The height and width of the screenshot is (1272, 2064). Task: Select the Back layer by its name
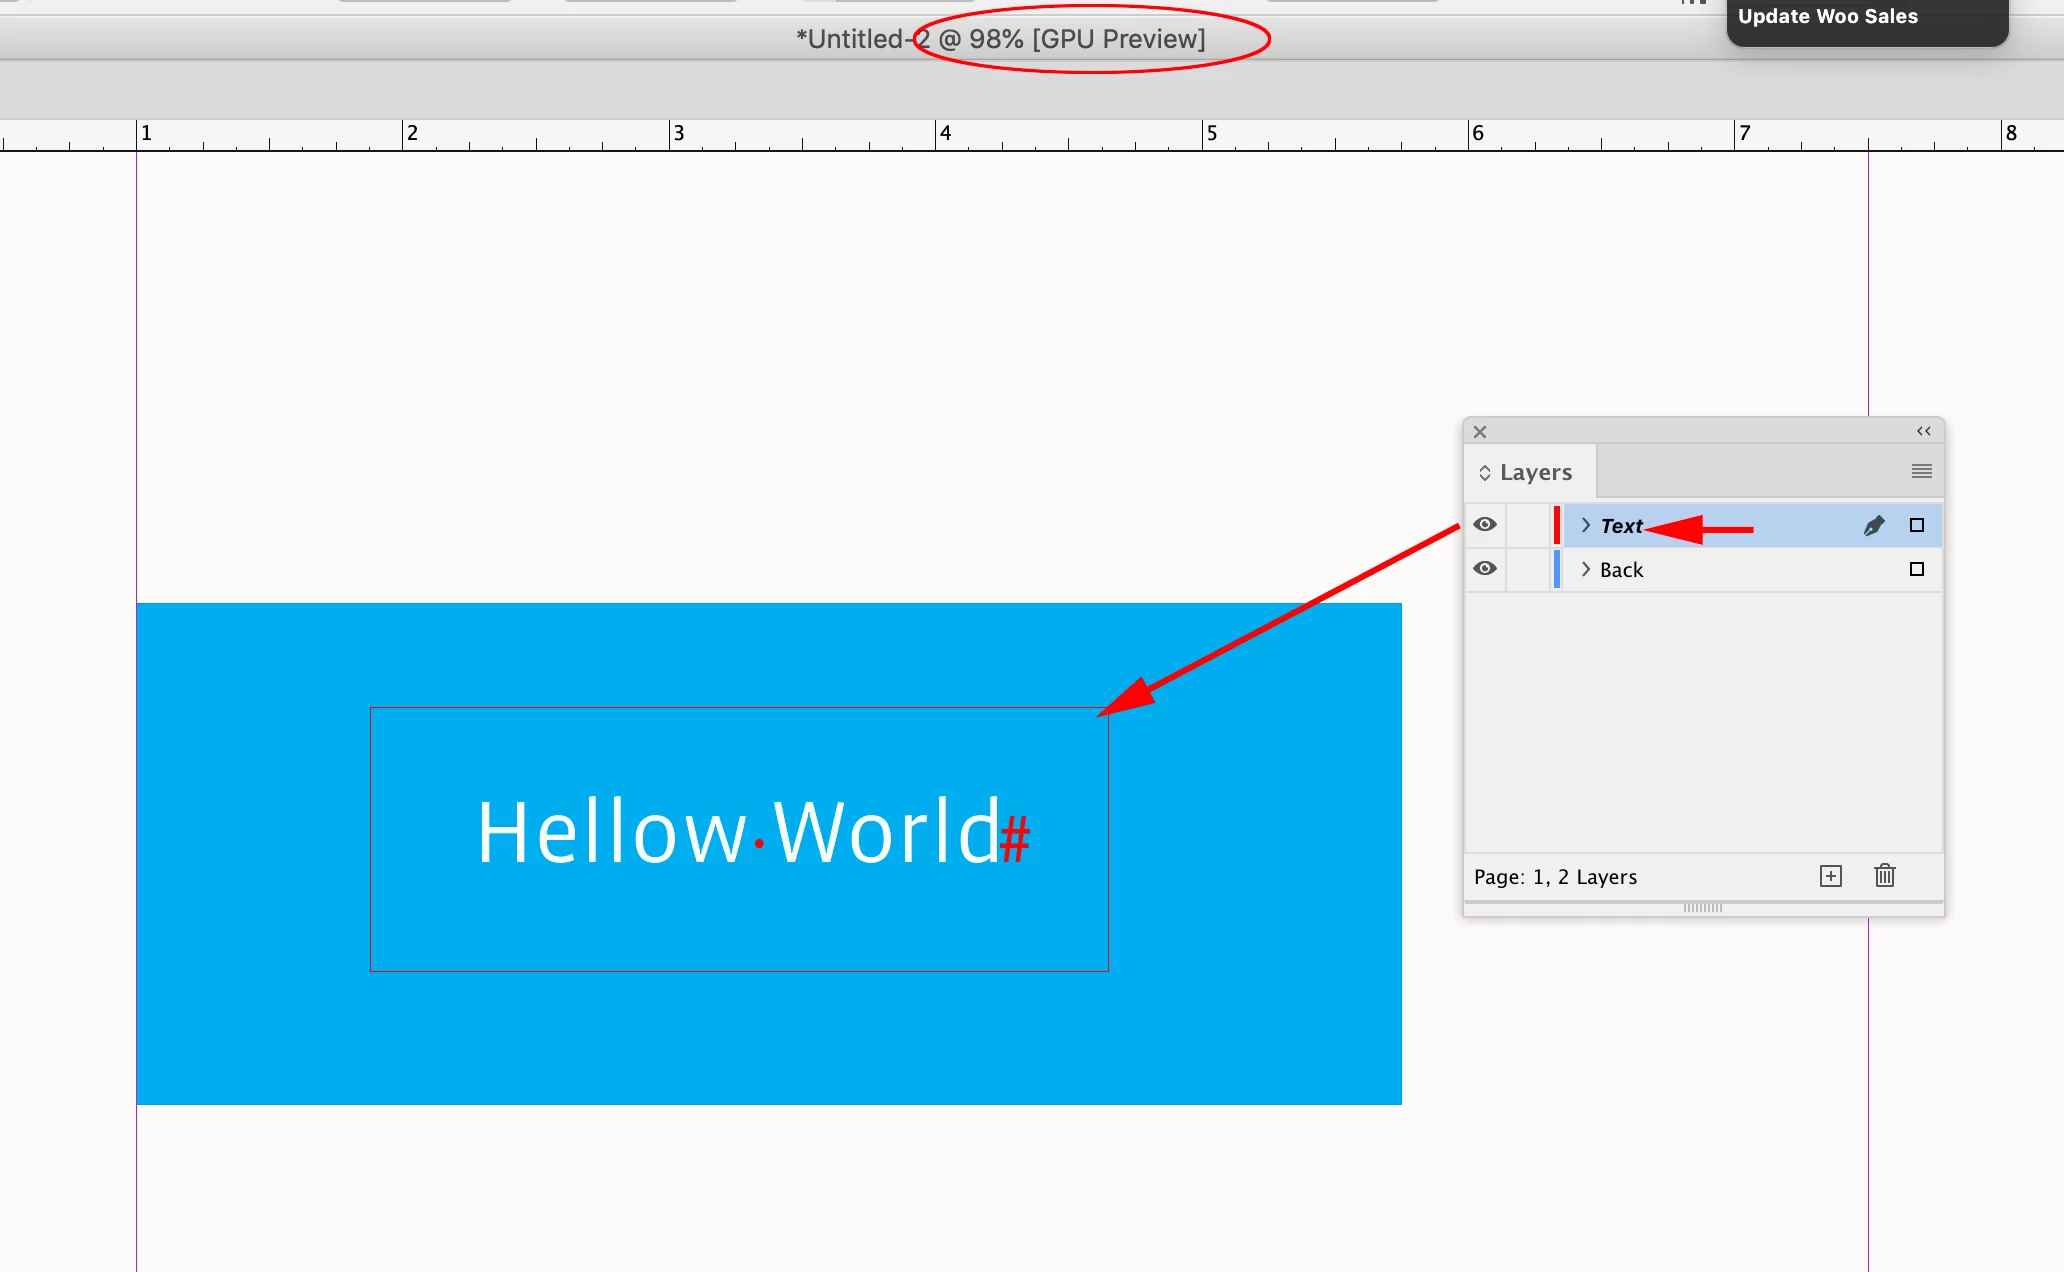point(1621,570)
